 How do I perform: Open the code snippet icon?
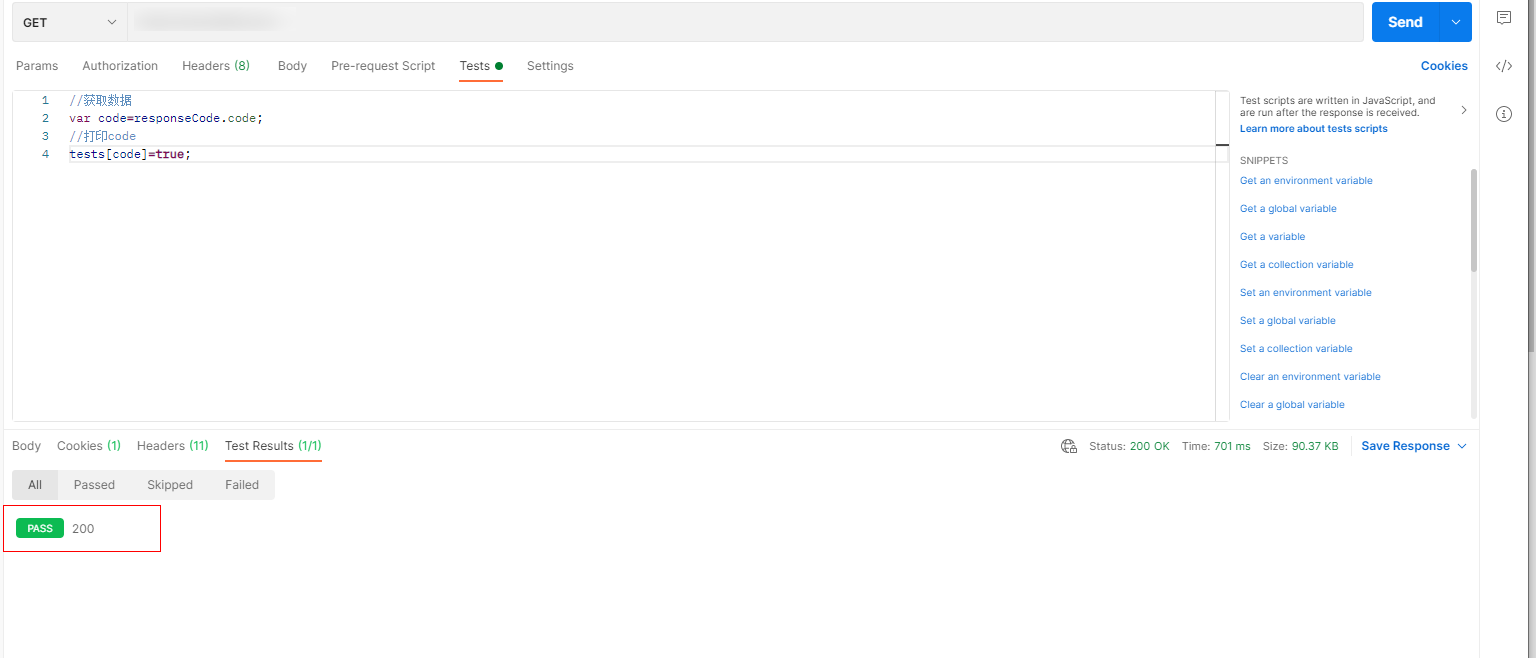click(1503, 66)
